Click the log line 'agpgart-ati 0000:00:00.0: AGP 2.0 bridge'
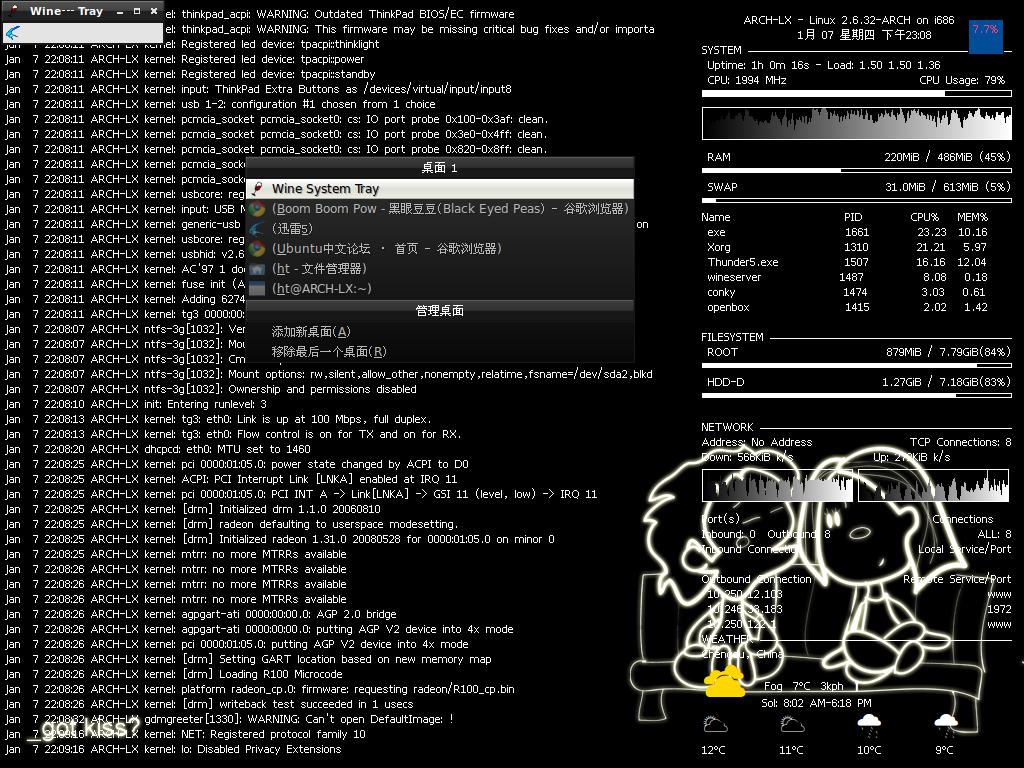 pos(289,615)
